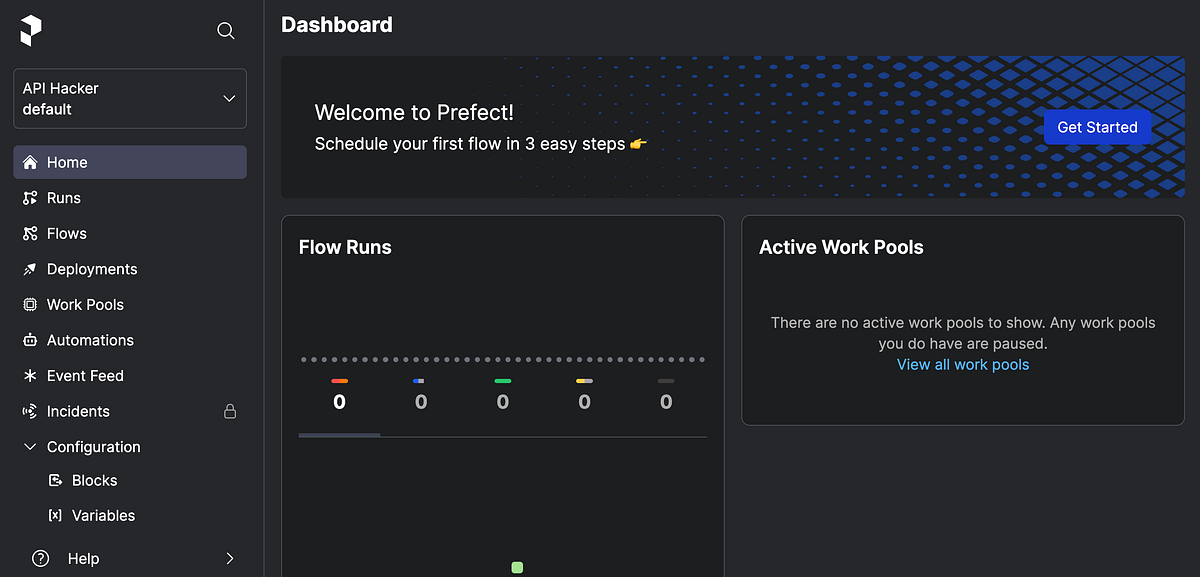
Task: Collapse the Configuration section chevron
Action: click(x=29, y=447)
